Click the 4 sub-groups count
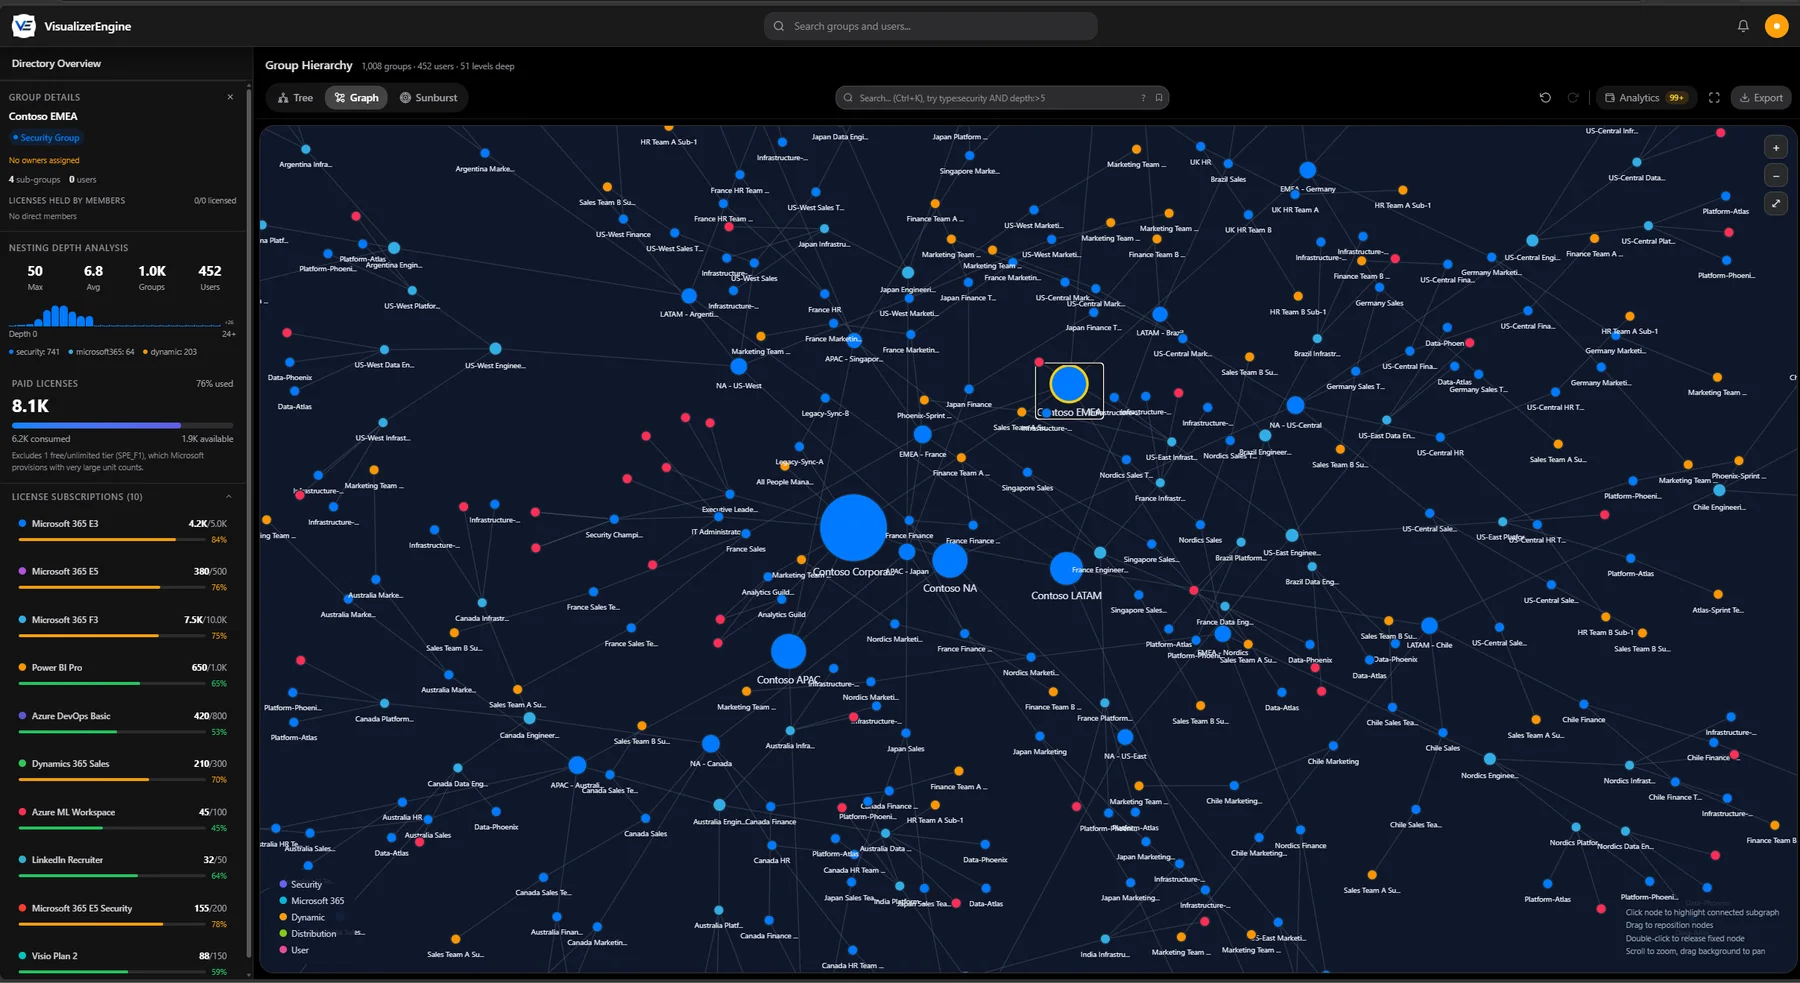Image resolution: width=1800 pixels, height=983 pixels. pyautogui.click(x=34, y=180)
